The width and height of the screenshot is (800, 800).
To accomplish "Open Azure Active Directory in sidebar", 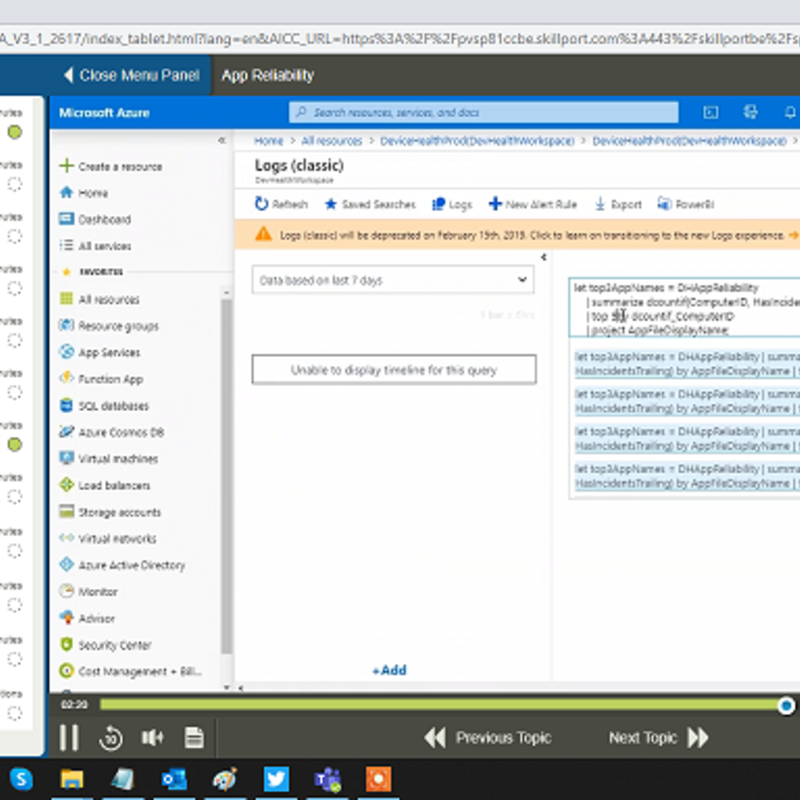I will click(131, 565).
